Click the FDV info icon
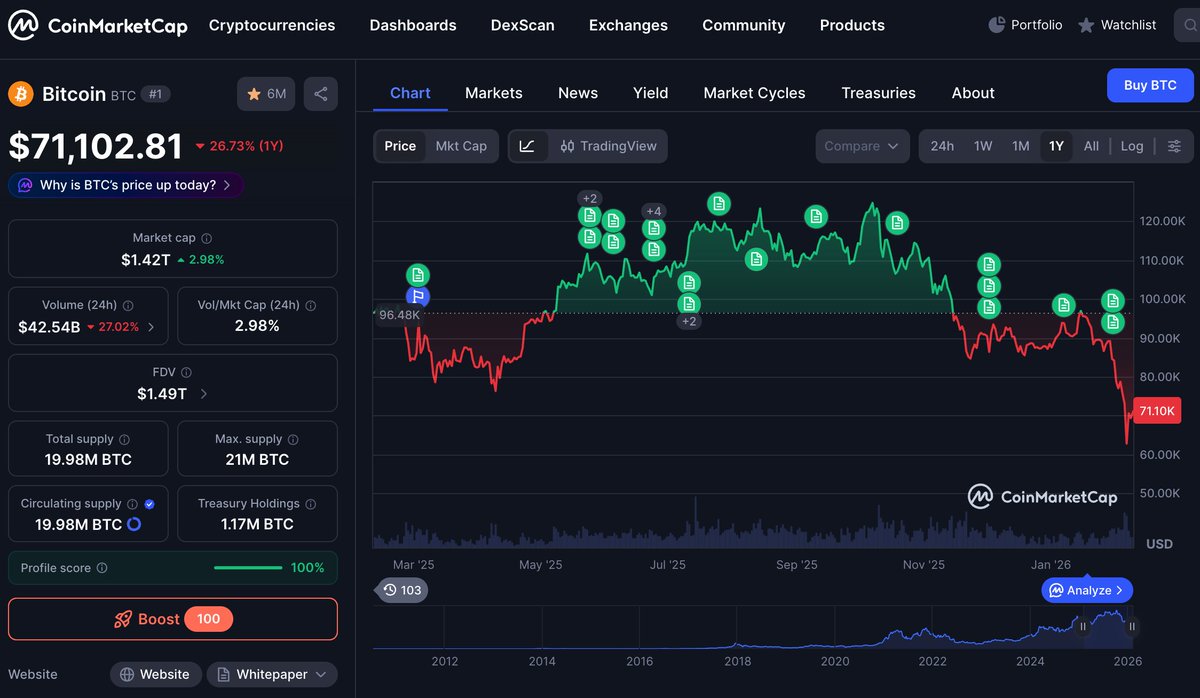1200x698 pixels. tap(187, 373)
